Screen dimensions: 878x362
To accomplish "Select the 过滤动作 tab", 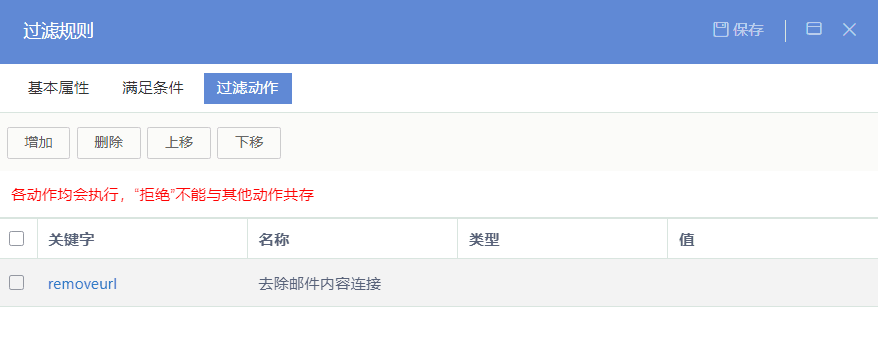I will click(x=247, y=88).
